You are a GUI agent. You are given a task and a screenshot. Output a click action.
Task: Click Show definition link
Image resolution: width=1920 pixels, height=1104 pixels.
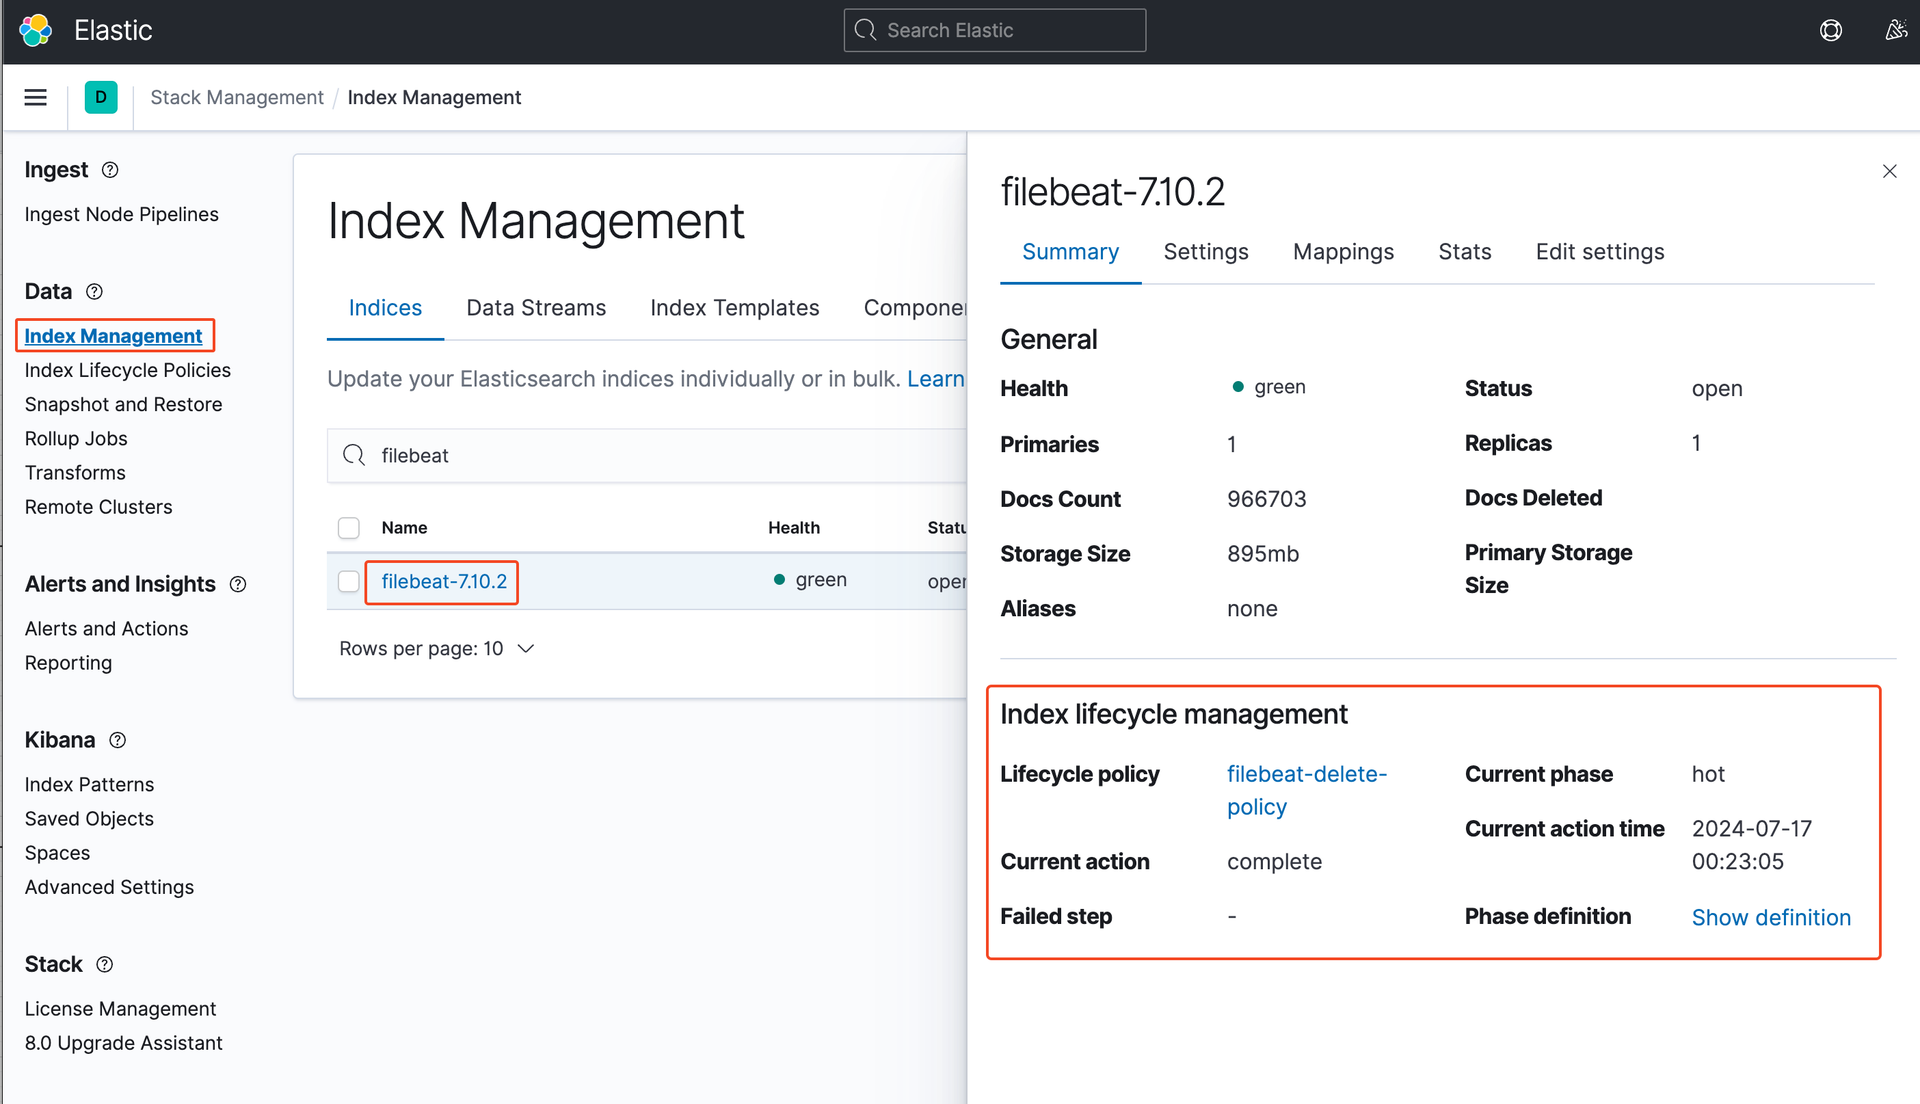coord(1770,917)
